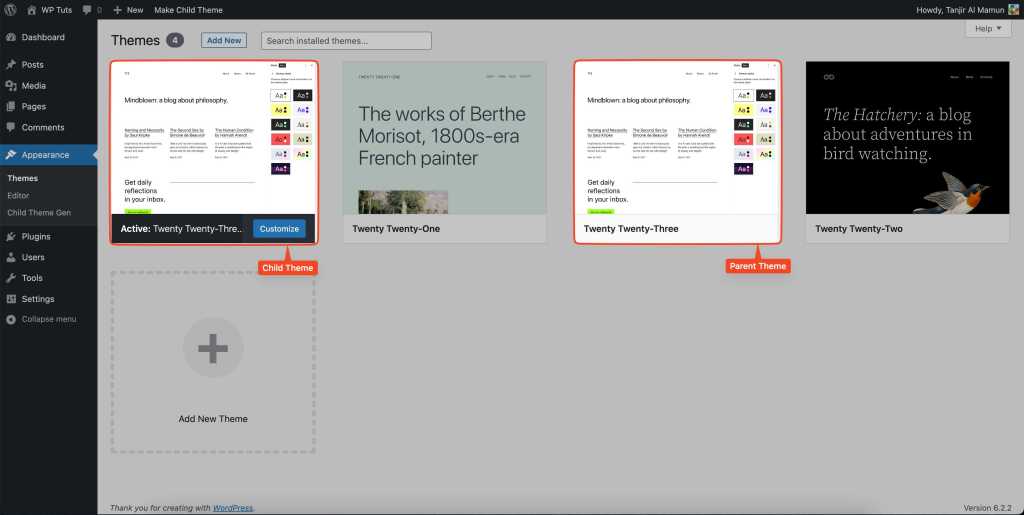Click the Users person icon
Viewport: 1024px width, 515px height.
point(10,257)
